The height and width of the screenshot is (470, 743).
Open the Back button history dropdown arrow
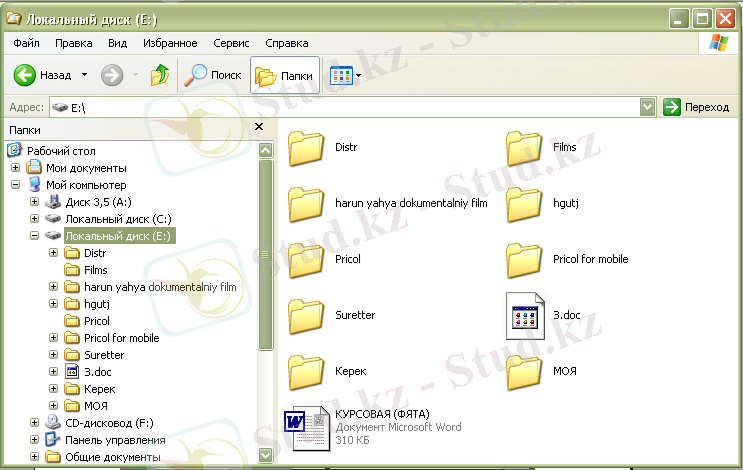(85, 75)
